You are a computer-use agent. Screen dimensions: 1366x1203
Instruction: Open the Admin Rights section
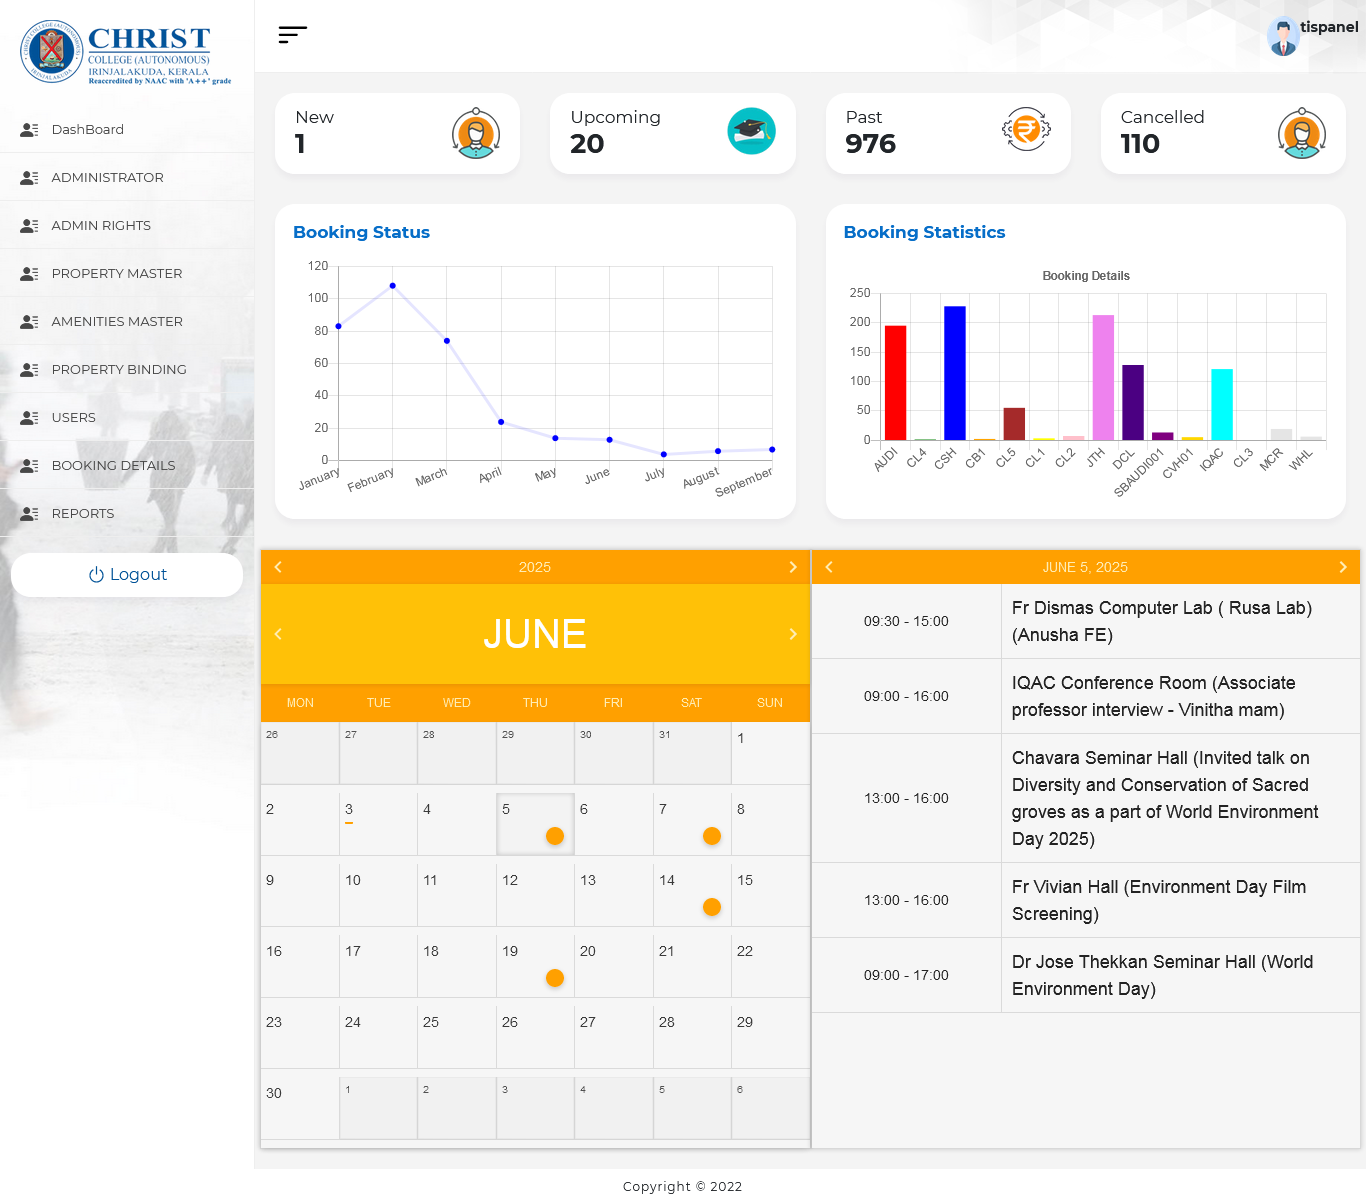[101, 225]
